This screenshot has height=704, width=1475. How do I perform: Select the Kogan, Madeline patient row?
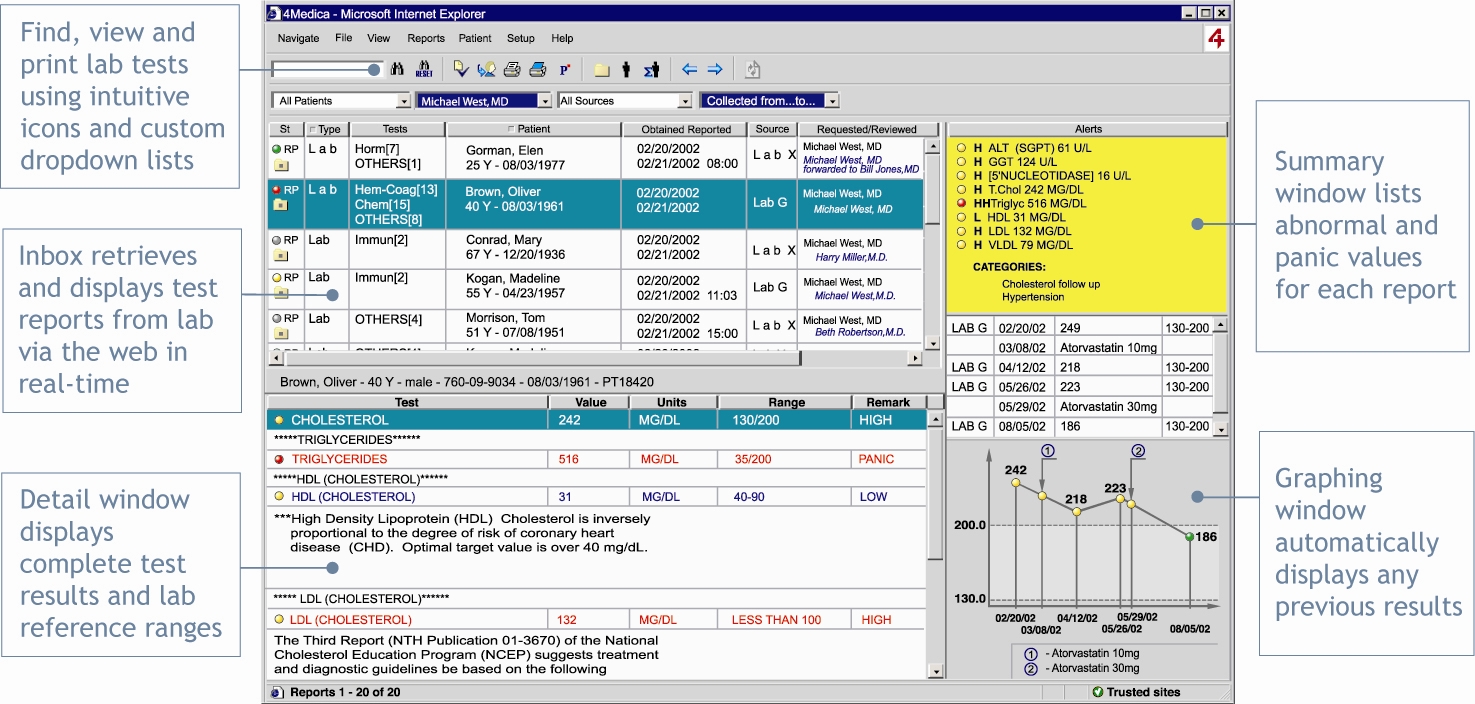[595, 288]
